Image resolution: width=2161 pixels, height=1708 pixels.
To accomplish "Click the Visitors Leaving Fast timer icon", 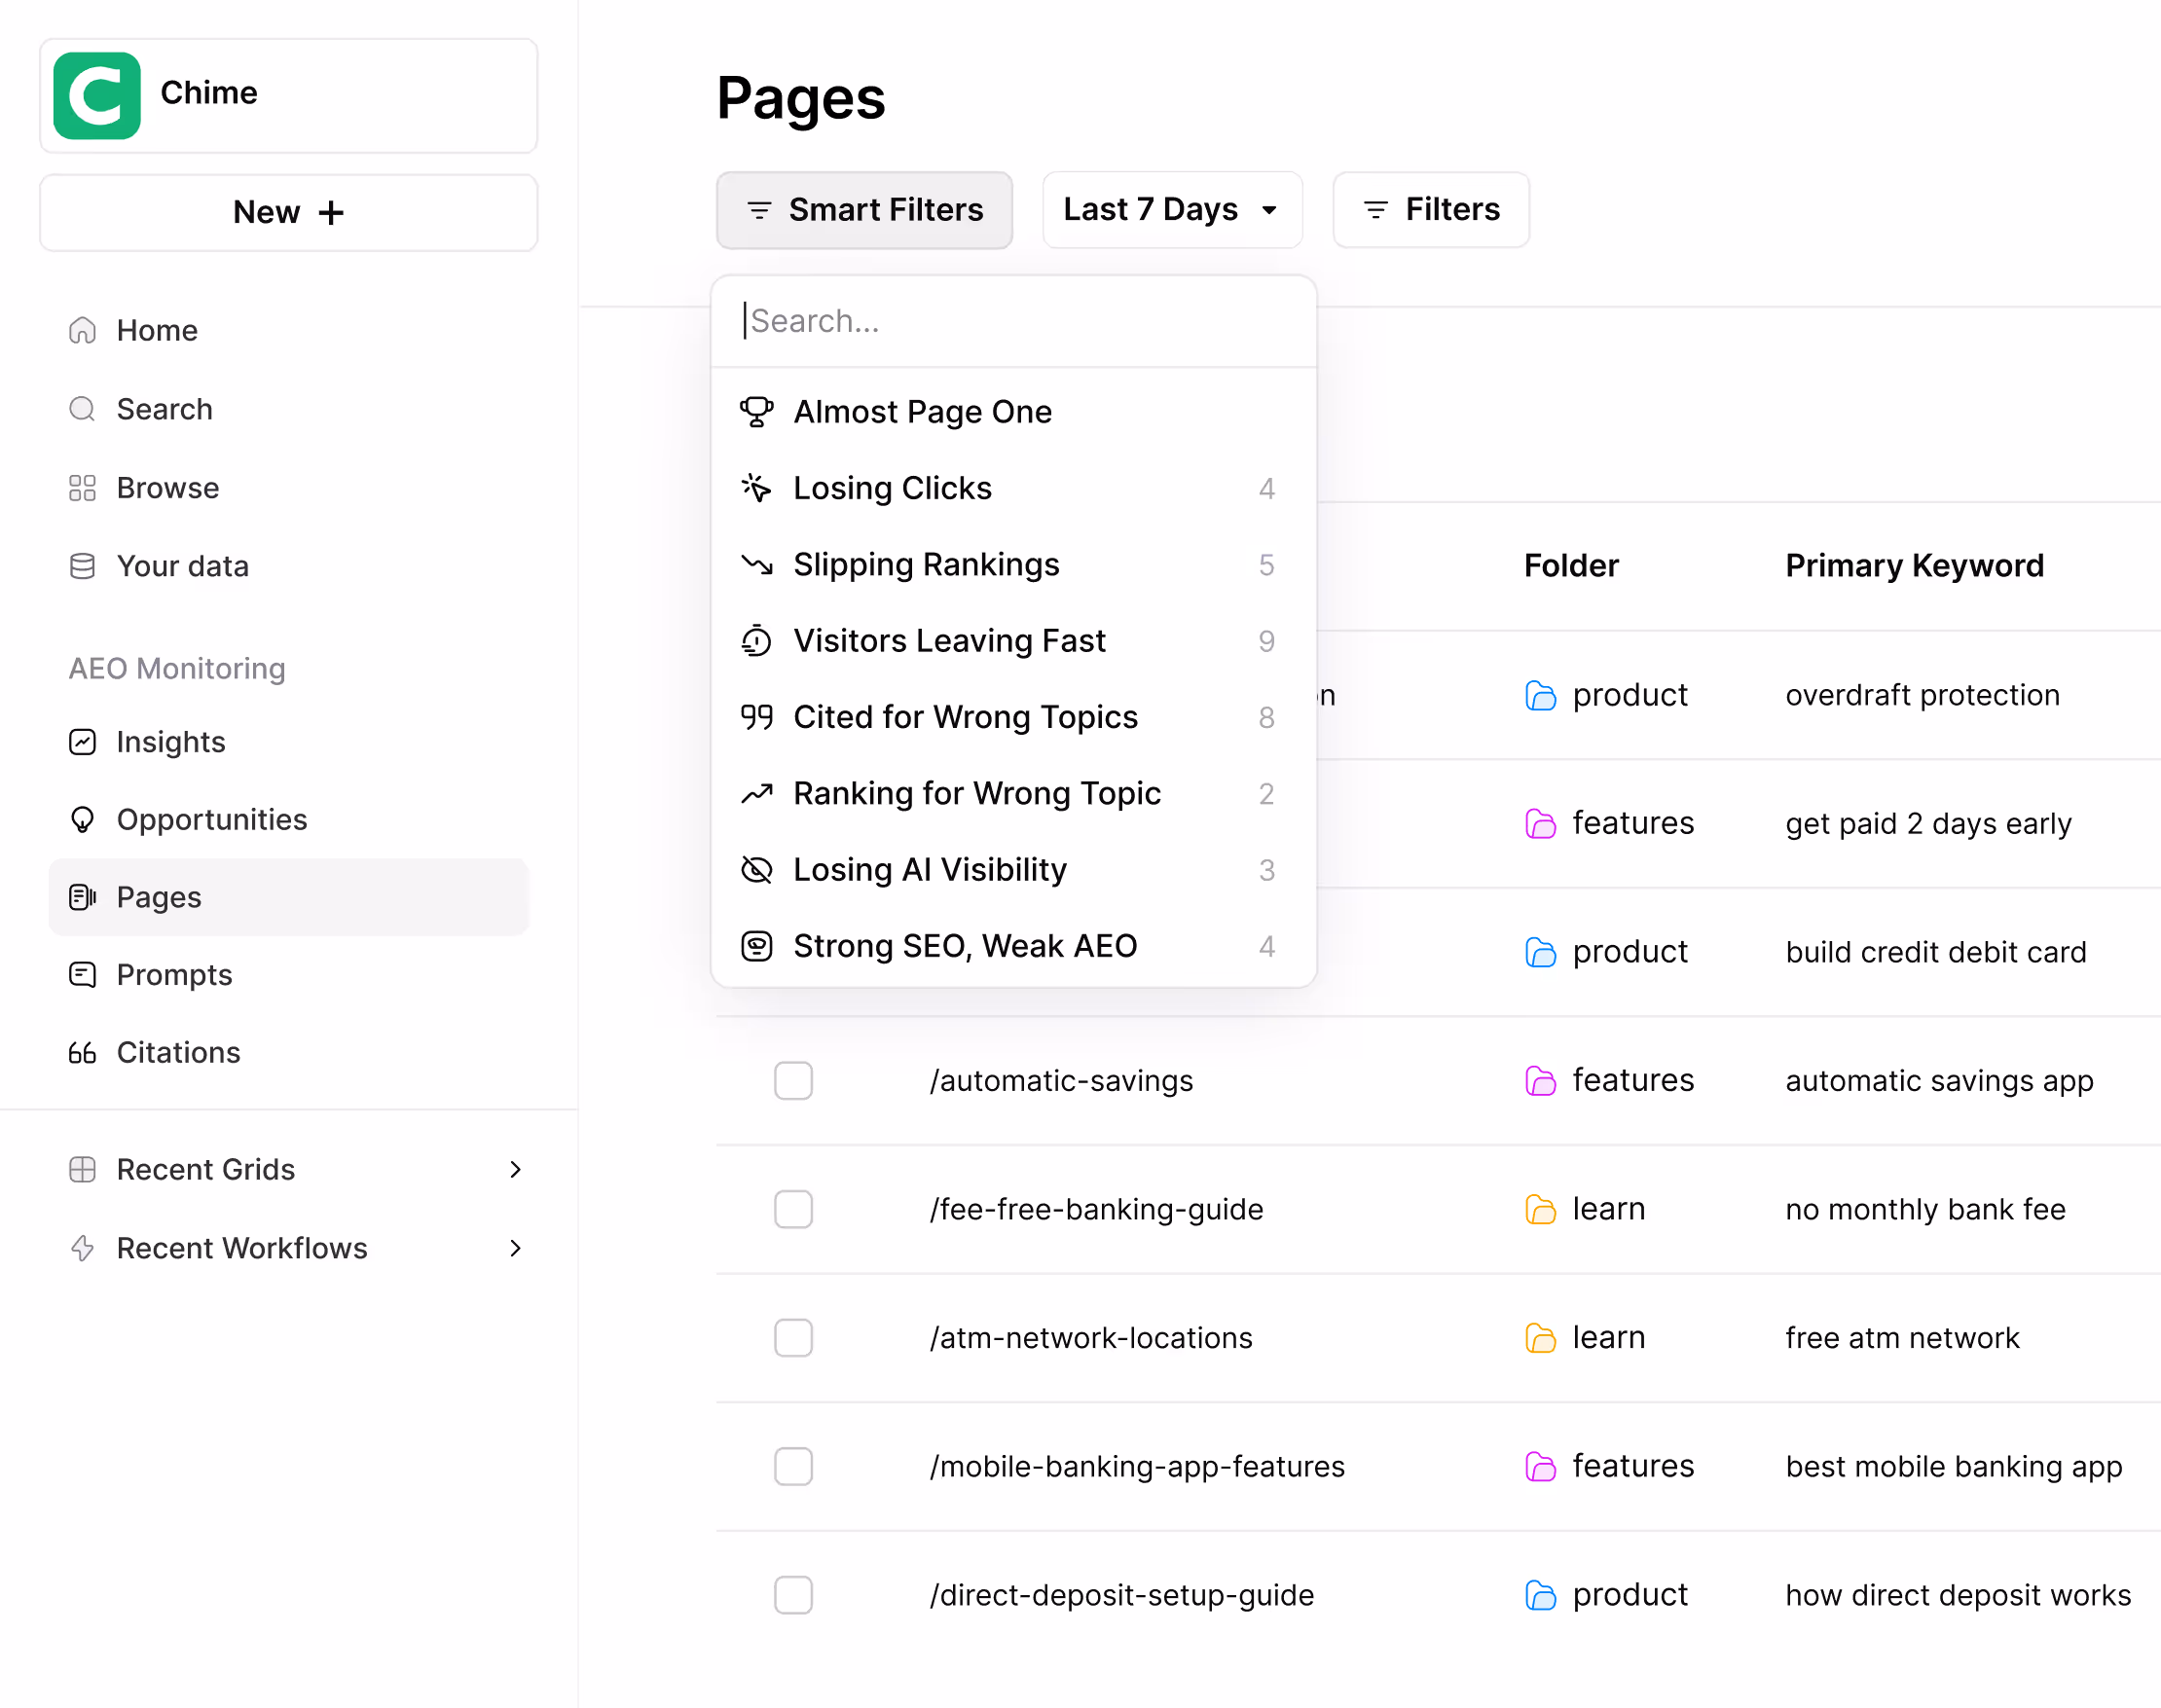I will (x=756, y=641).
